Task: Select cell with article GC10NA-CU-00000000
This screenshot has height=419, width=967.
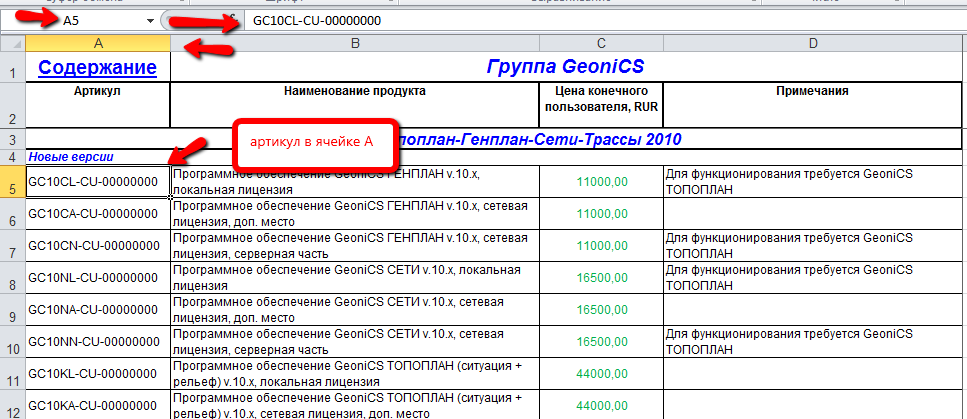Action: pos(97,310)
